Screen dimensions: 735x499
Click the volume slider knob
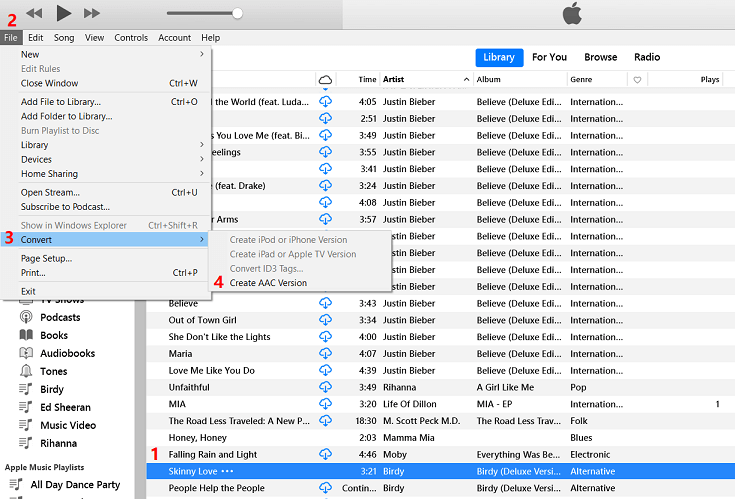(238, 13)
